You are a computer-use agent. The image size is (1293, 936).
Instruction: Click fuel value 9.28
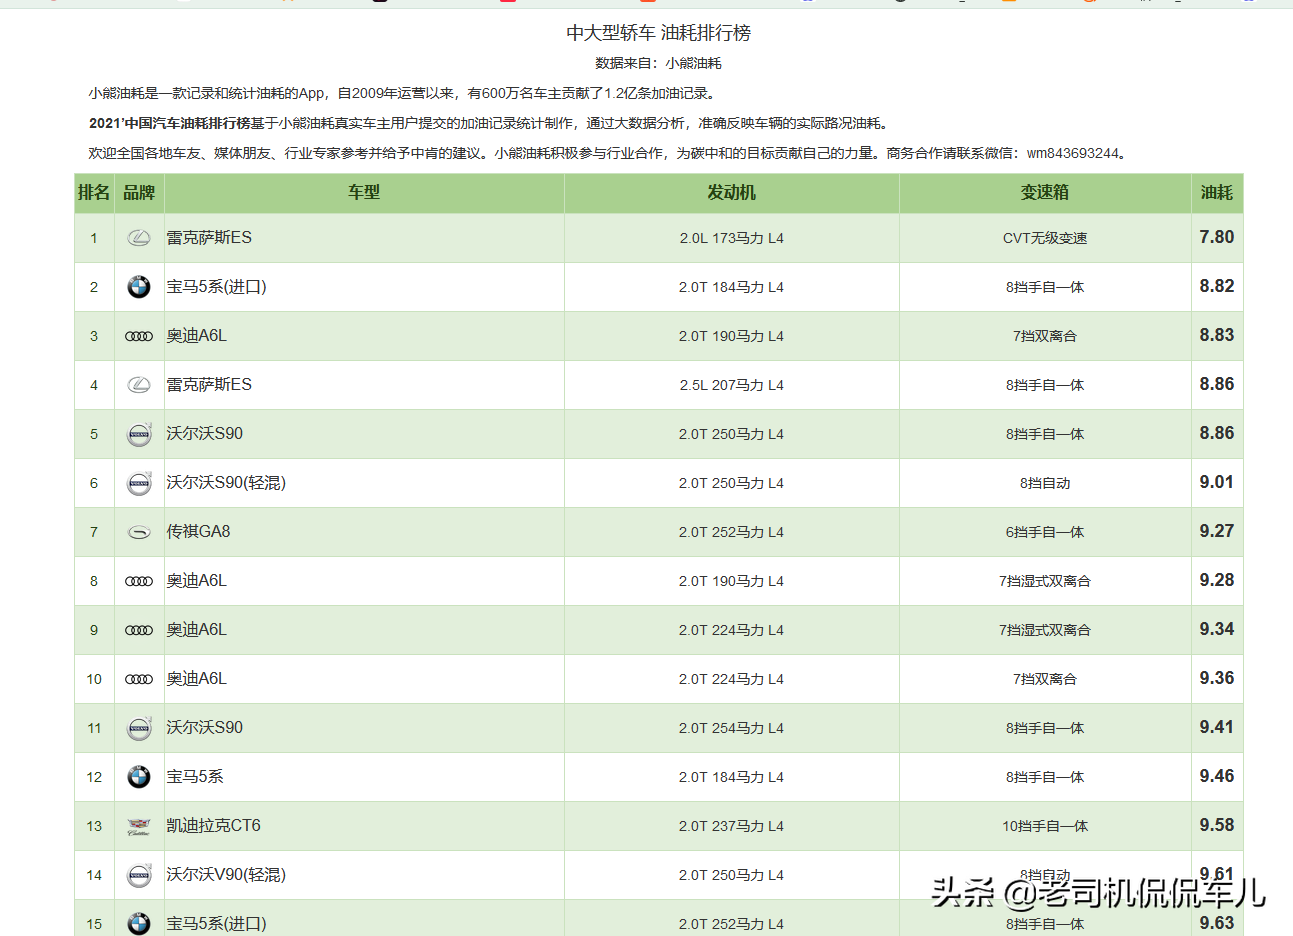pos(1217,580)
